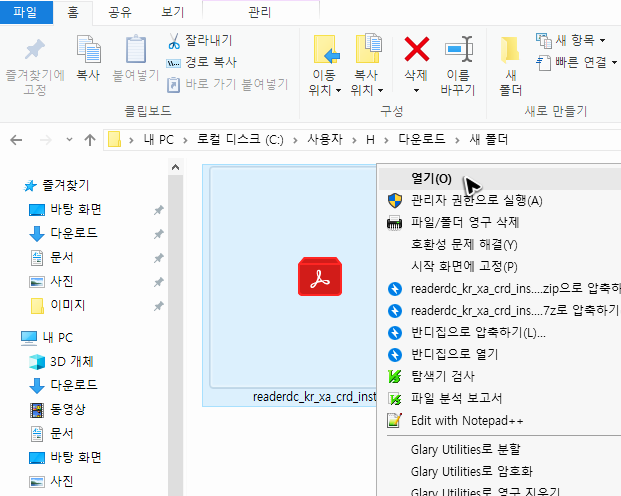The width and height of the screenshot is (621, 496).
Task: Click 내 PC in the address bar
Action: tap(158, 139)
